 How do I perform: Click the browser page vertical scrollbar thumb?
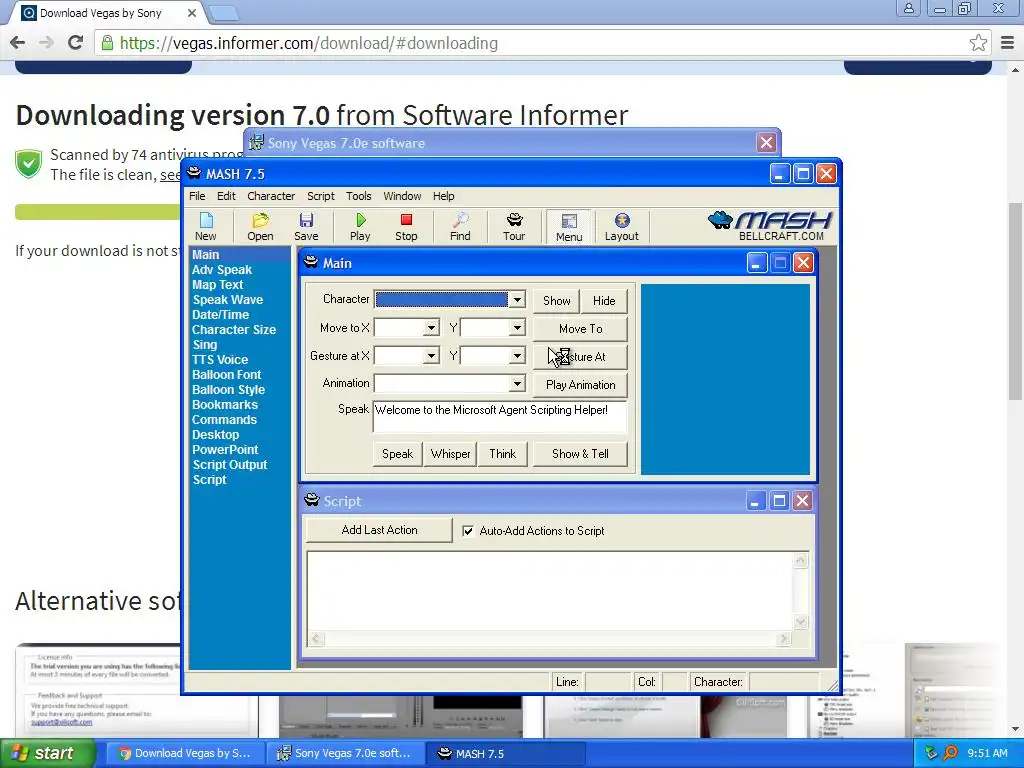click(1015, 302)
